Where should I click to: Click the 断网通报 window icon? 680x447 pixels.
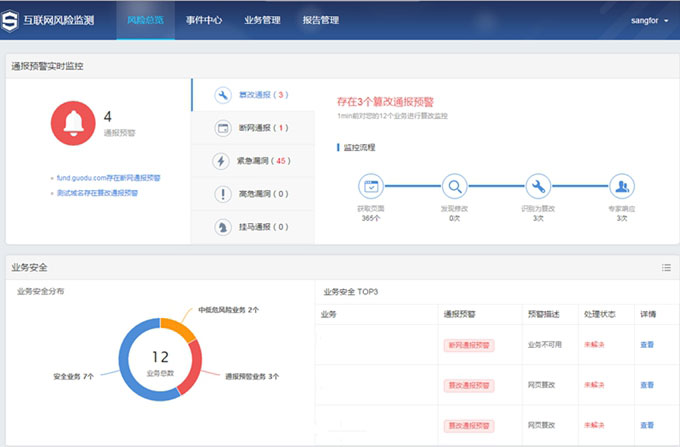tap(223, 128)
